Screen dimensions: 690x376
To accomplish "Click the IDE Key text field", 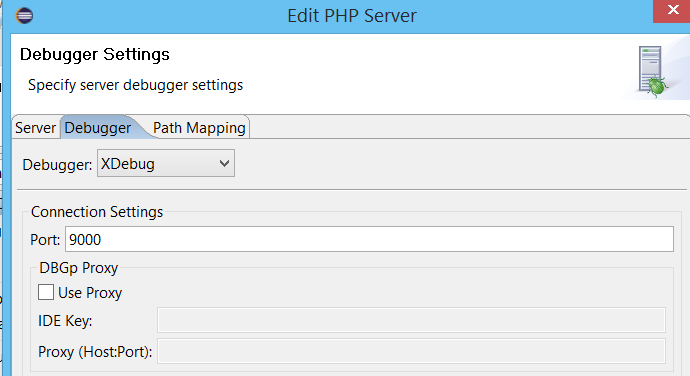I will [411, 320].
